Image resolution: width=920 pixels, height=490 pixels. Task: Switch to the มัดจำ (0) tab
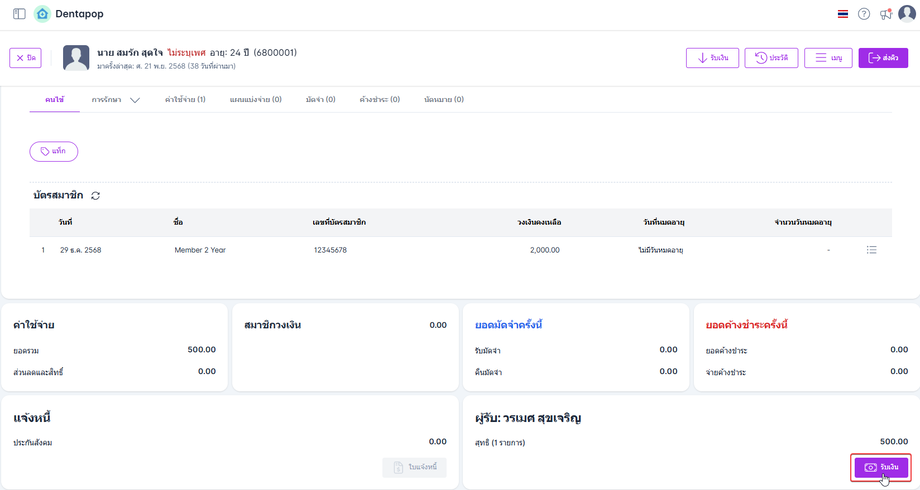tap(320, 100)
